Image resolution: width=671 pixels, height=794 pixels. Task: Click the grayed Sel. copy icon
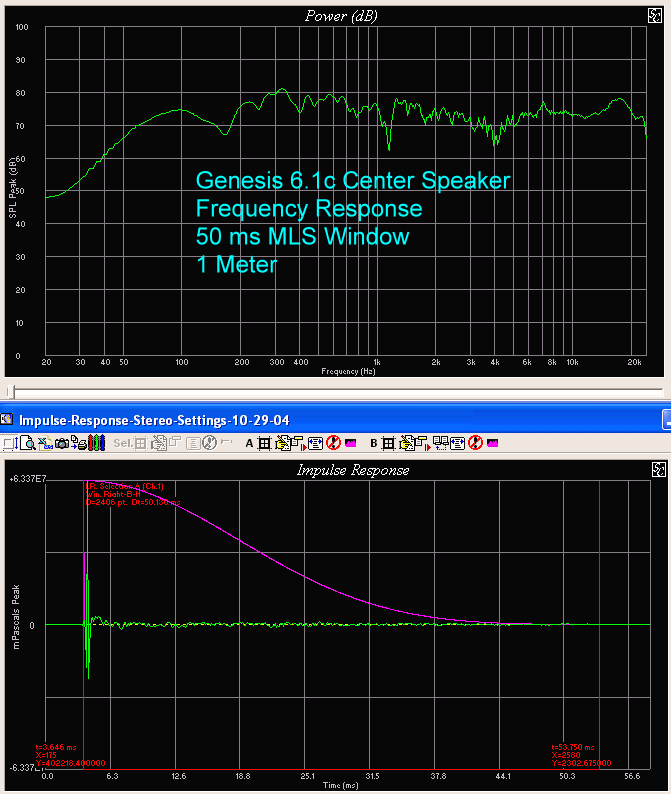(159, 444)
